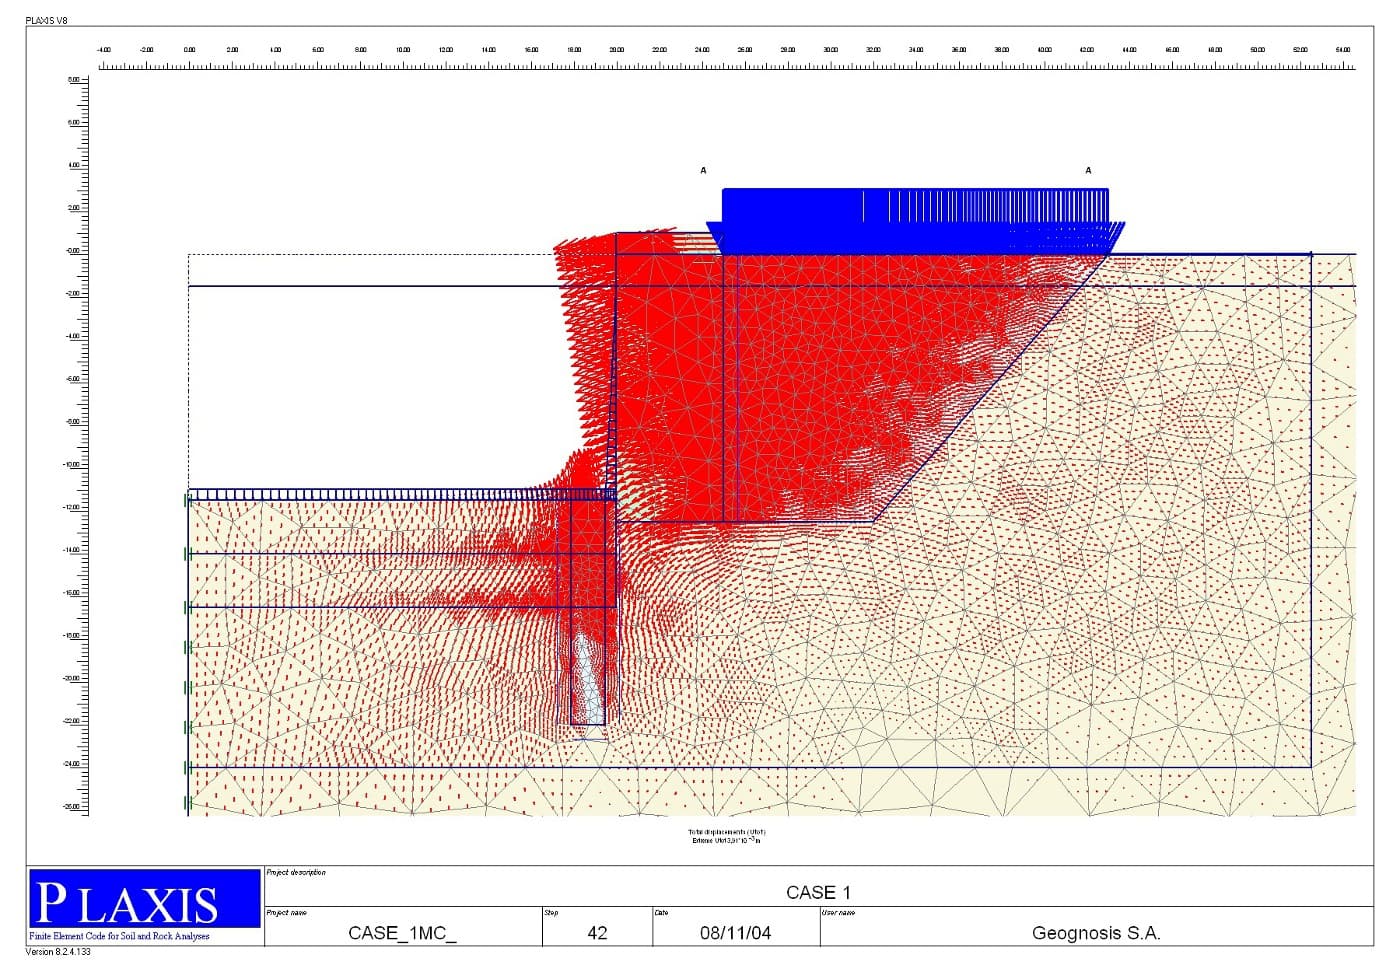Click the date value '08/11/04'
Screen dimensions: 1400x972
coord(736,933)
